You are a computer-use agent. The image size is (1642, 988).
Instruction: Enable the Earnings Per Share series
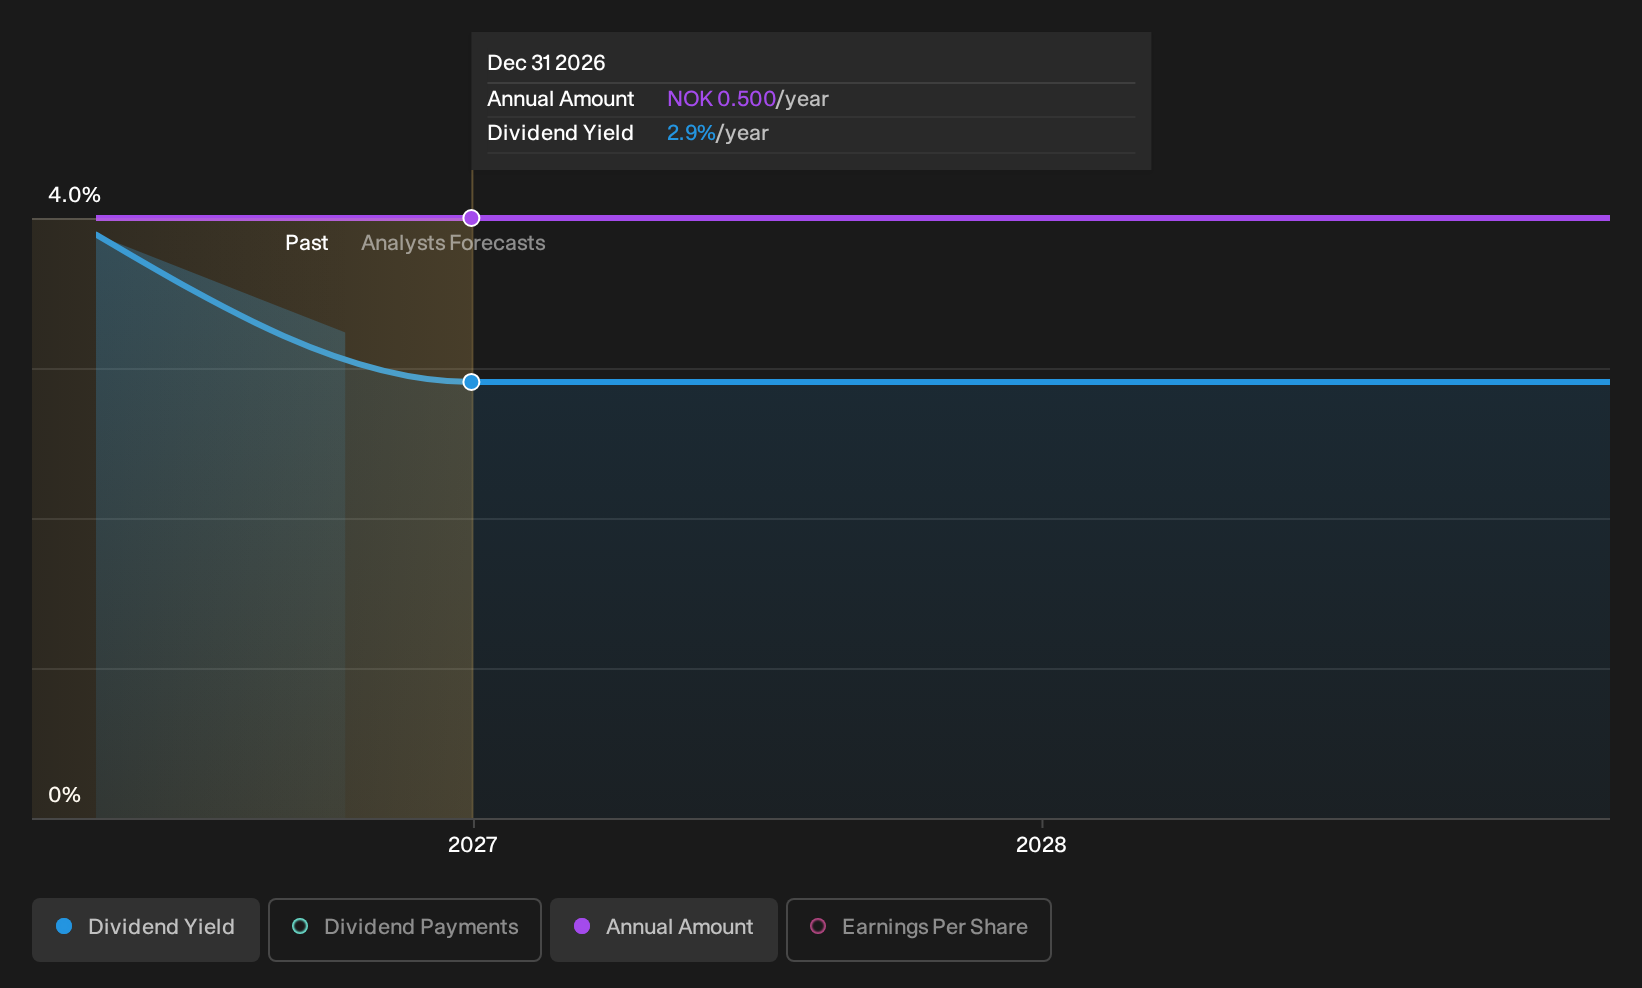click(x=919, y=930)
